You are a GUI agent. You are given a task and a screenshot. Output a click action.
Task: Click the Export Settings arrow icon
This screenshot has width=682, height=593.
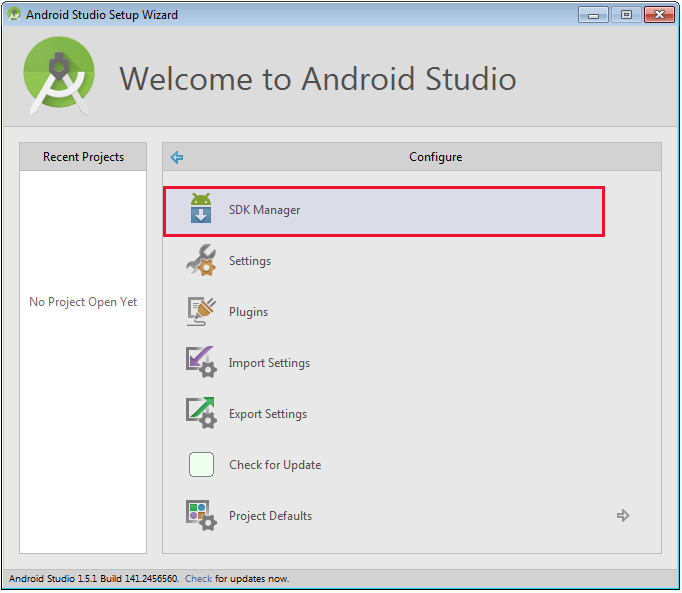tap(201, 413)
